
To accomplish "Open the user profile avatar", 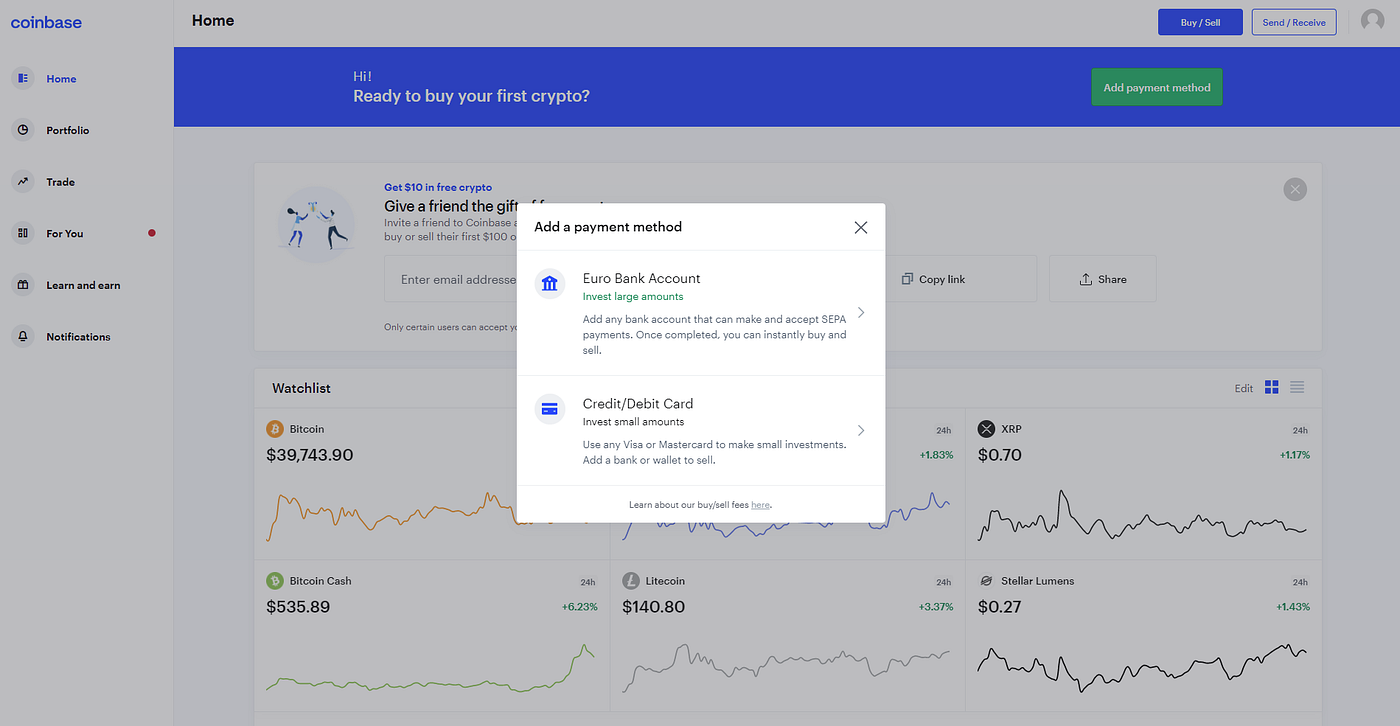I will point(1372,21).
